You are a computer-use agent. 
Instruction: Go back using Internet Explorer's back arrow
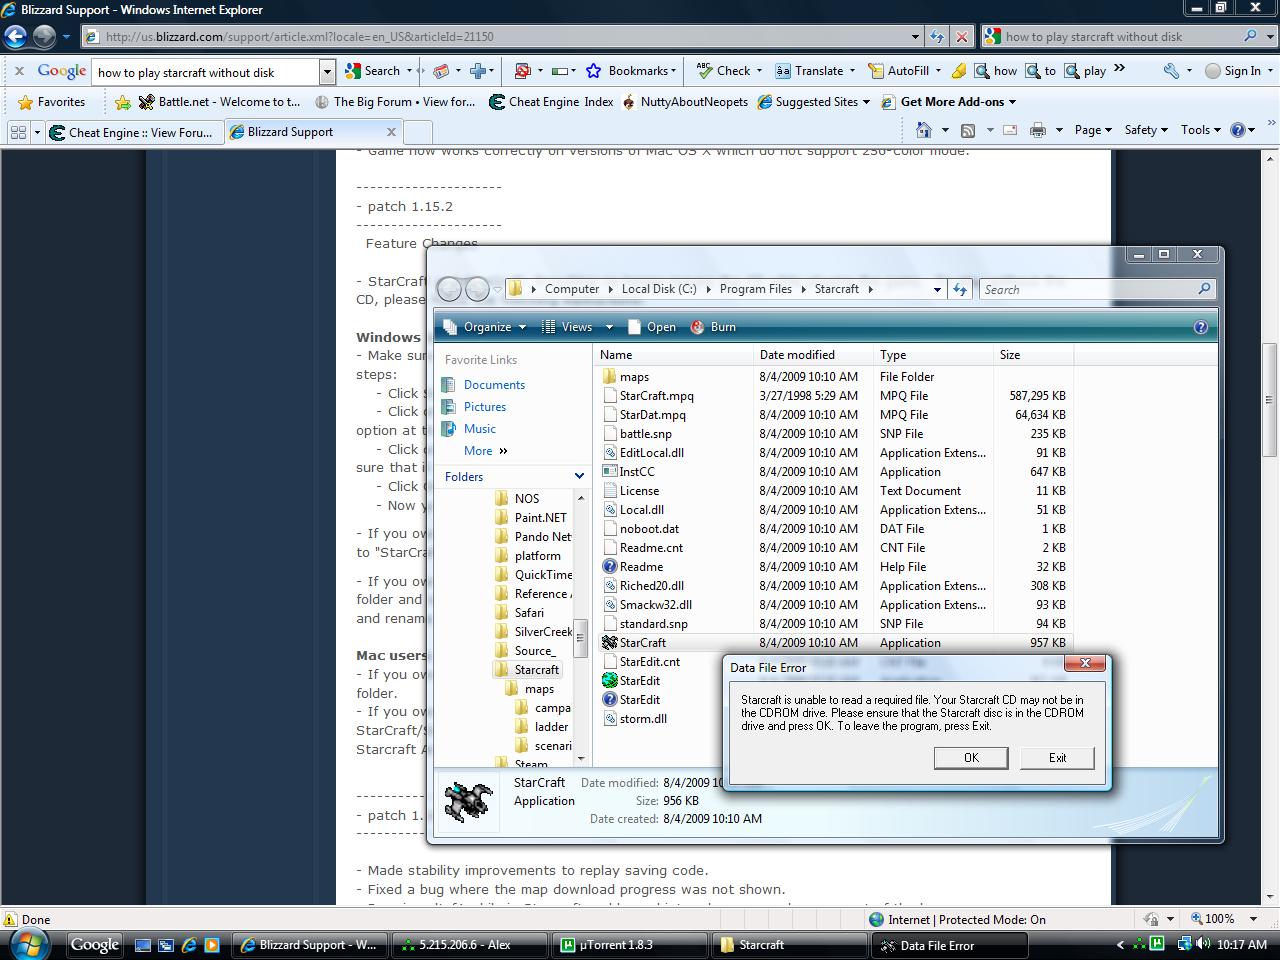[x=15, y=37]
